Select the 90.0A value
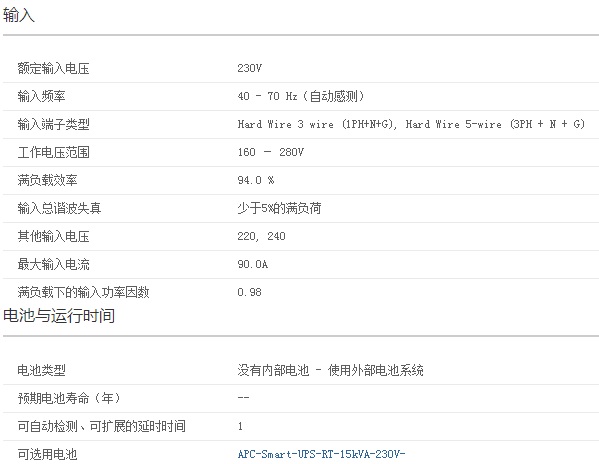 click(x=253, y=264)
